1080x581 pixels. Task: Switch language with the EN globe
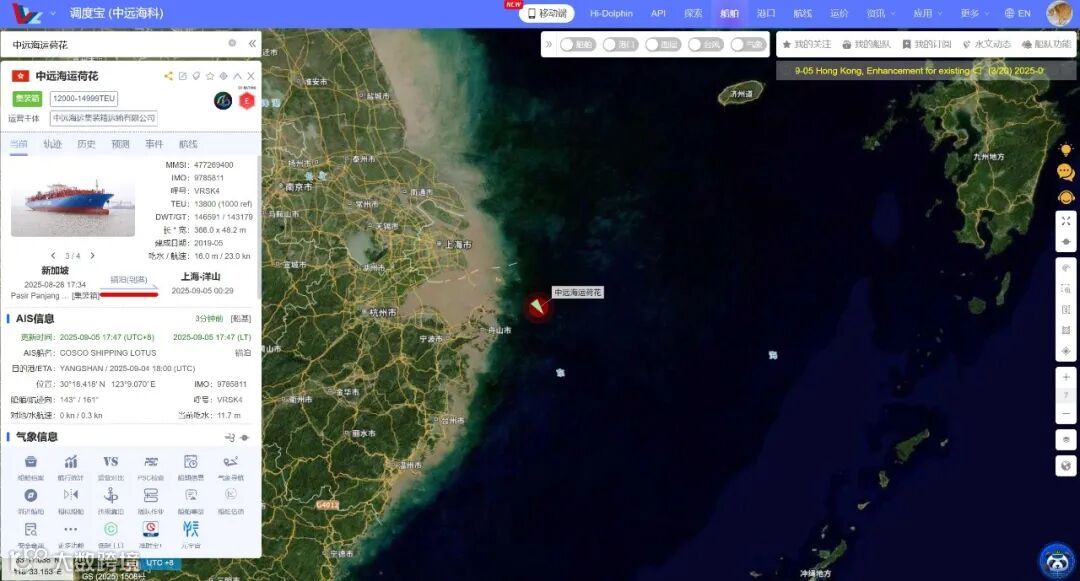pyautogui.click(x=1017, y=13)
